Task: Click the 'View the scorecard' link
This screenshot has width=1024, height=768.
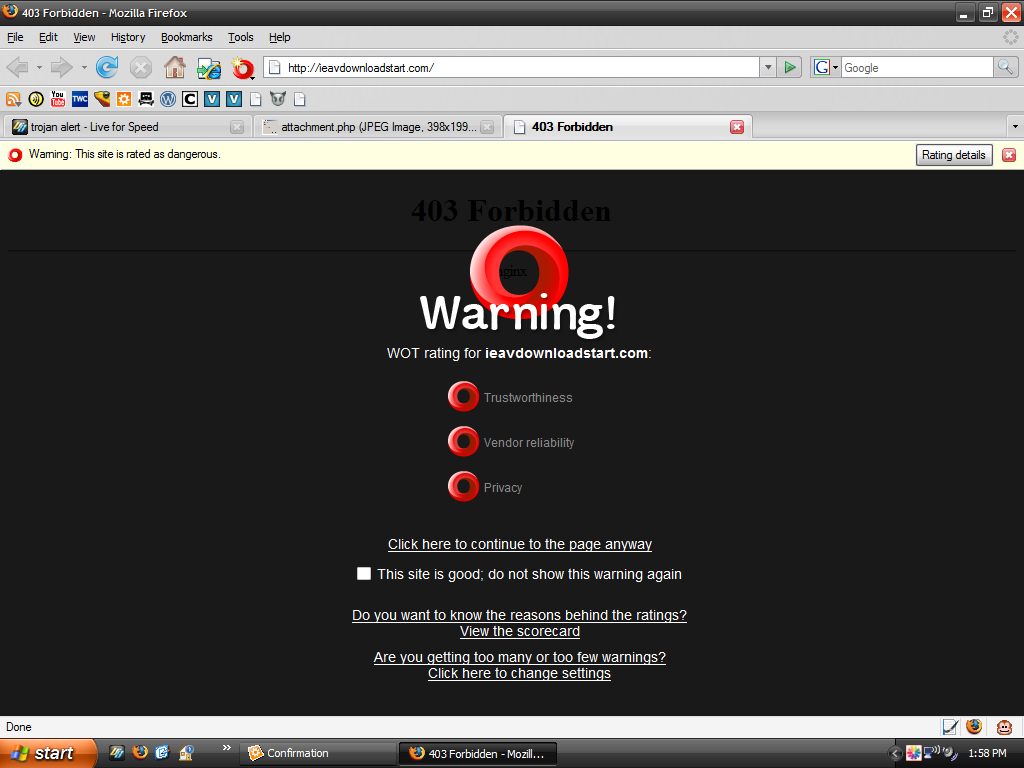Action: [520, 632]
